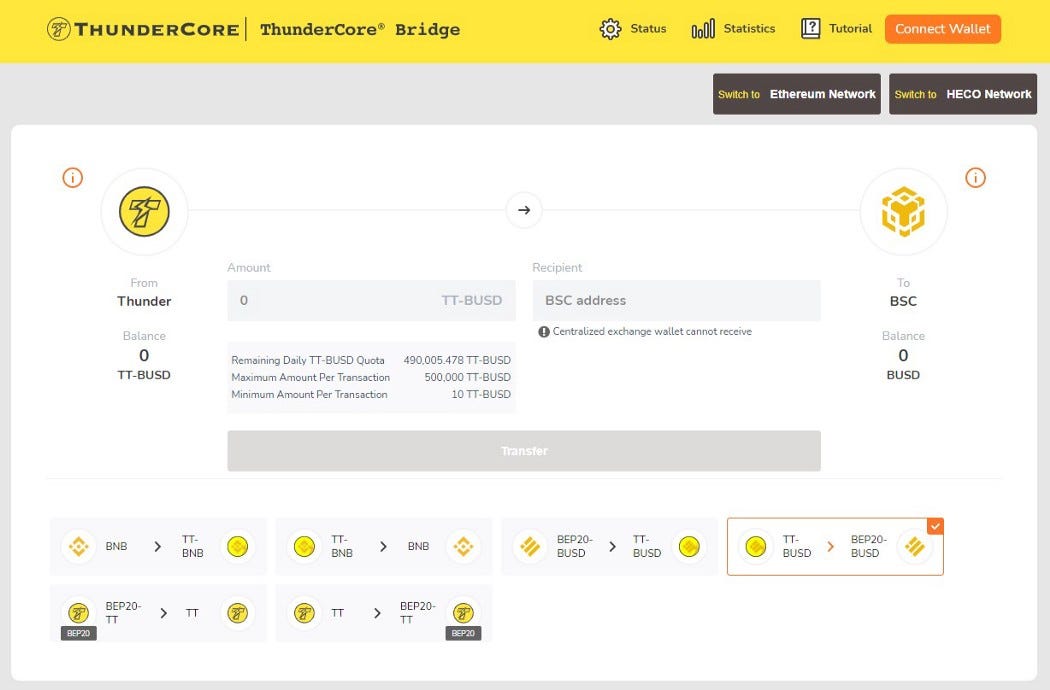Open the Tutorial link text
The height and width of the screenshot is (690, 1050).
pyautogui.click(x=850, y=29)
